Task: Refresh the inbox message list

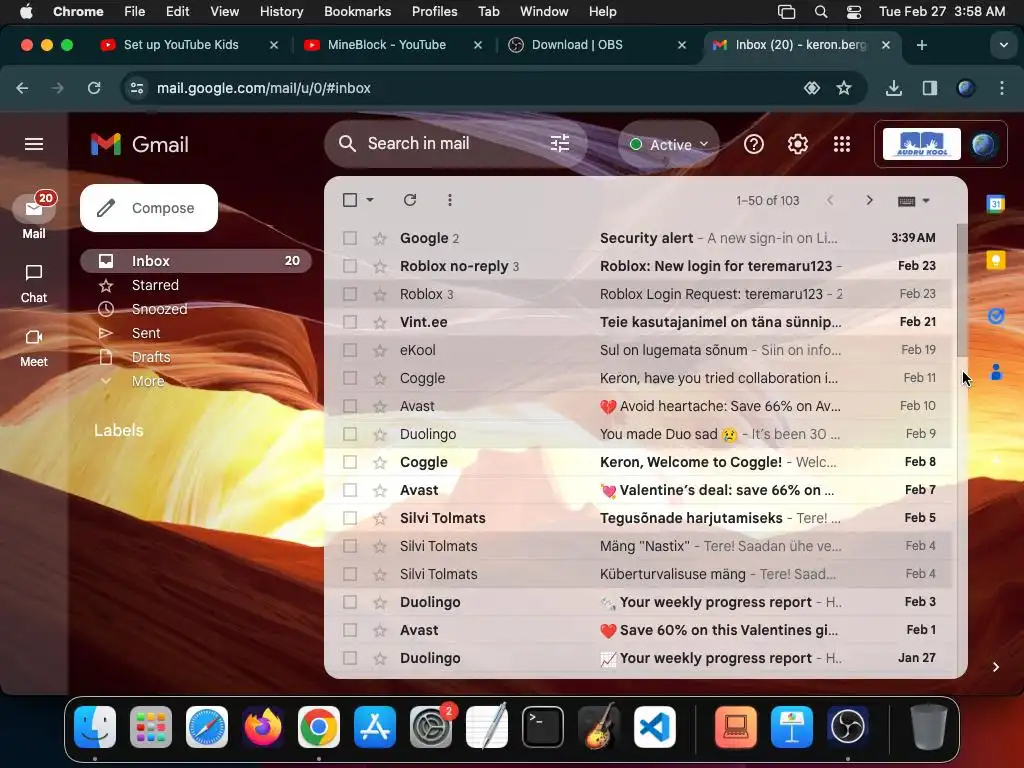Action: [x=410, y=200]
